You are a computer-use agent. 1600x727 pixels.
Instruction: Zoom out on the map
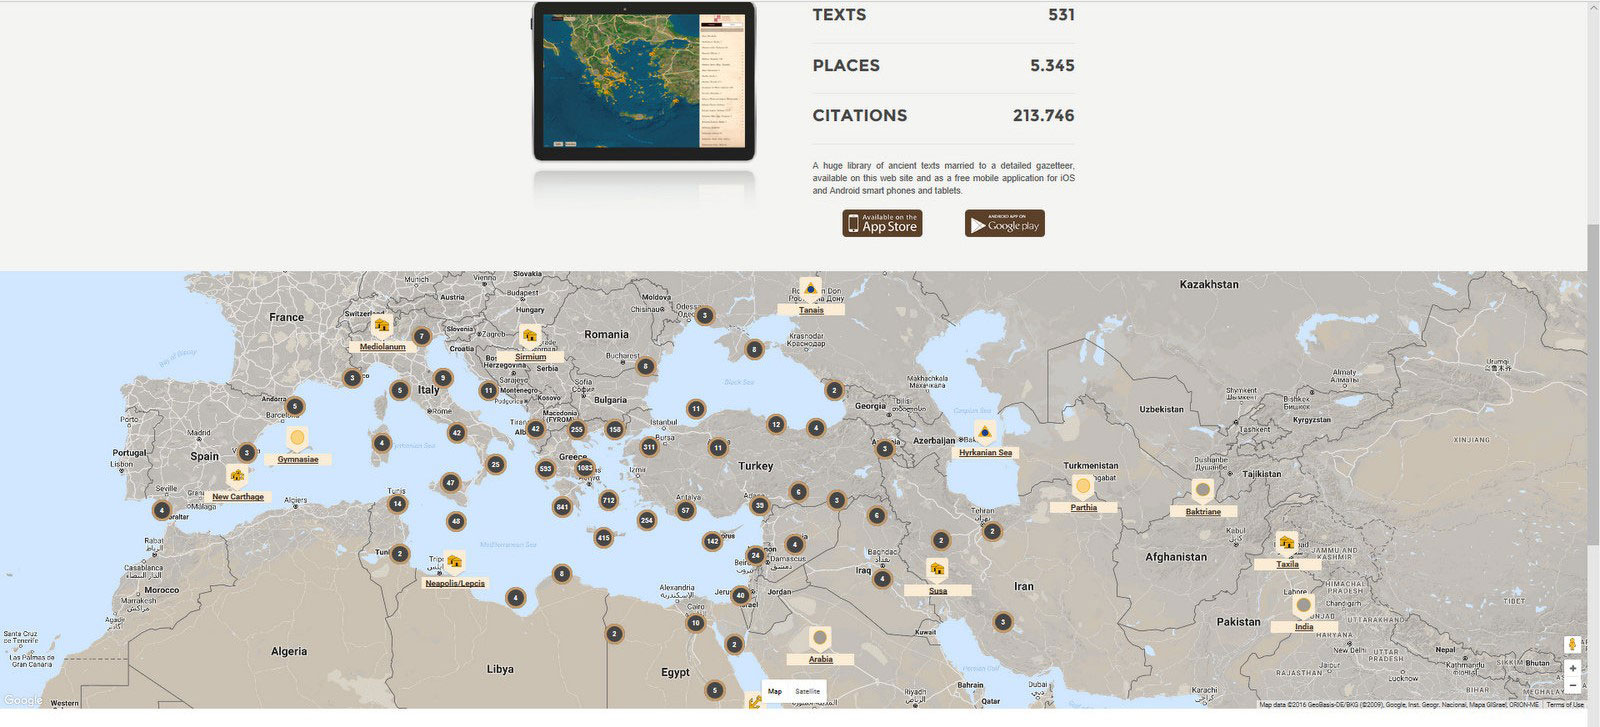point(1573,686)
